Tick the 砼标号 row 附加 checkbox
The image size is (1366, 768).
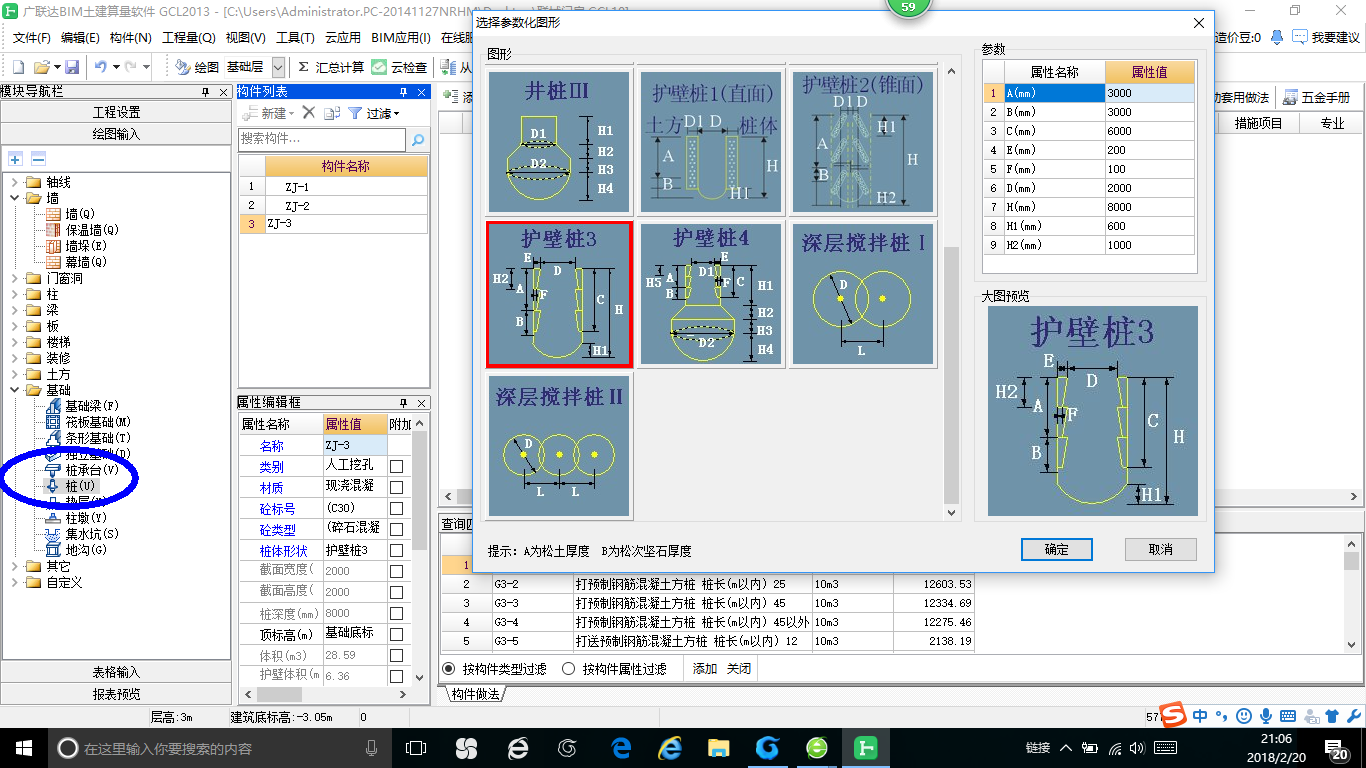click(x=397, y=508)
